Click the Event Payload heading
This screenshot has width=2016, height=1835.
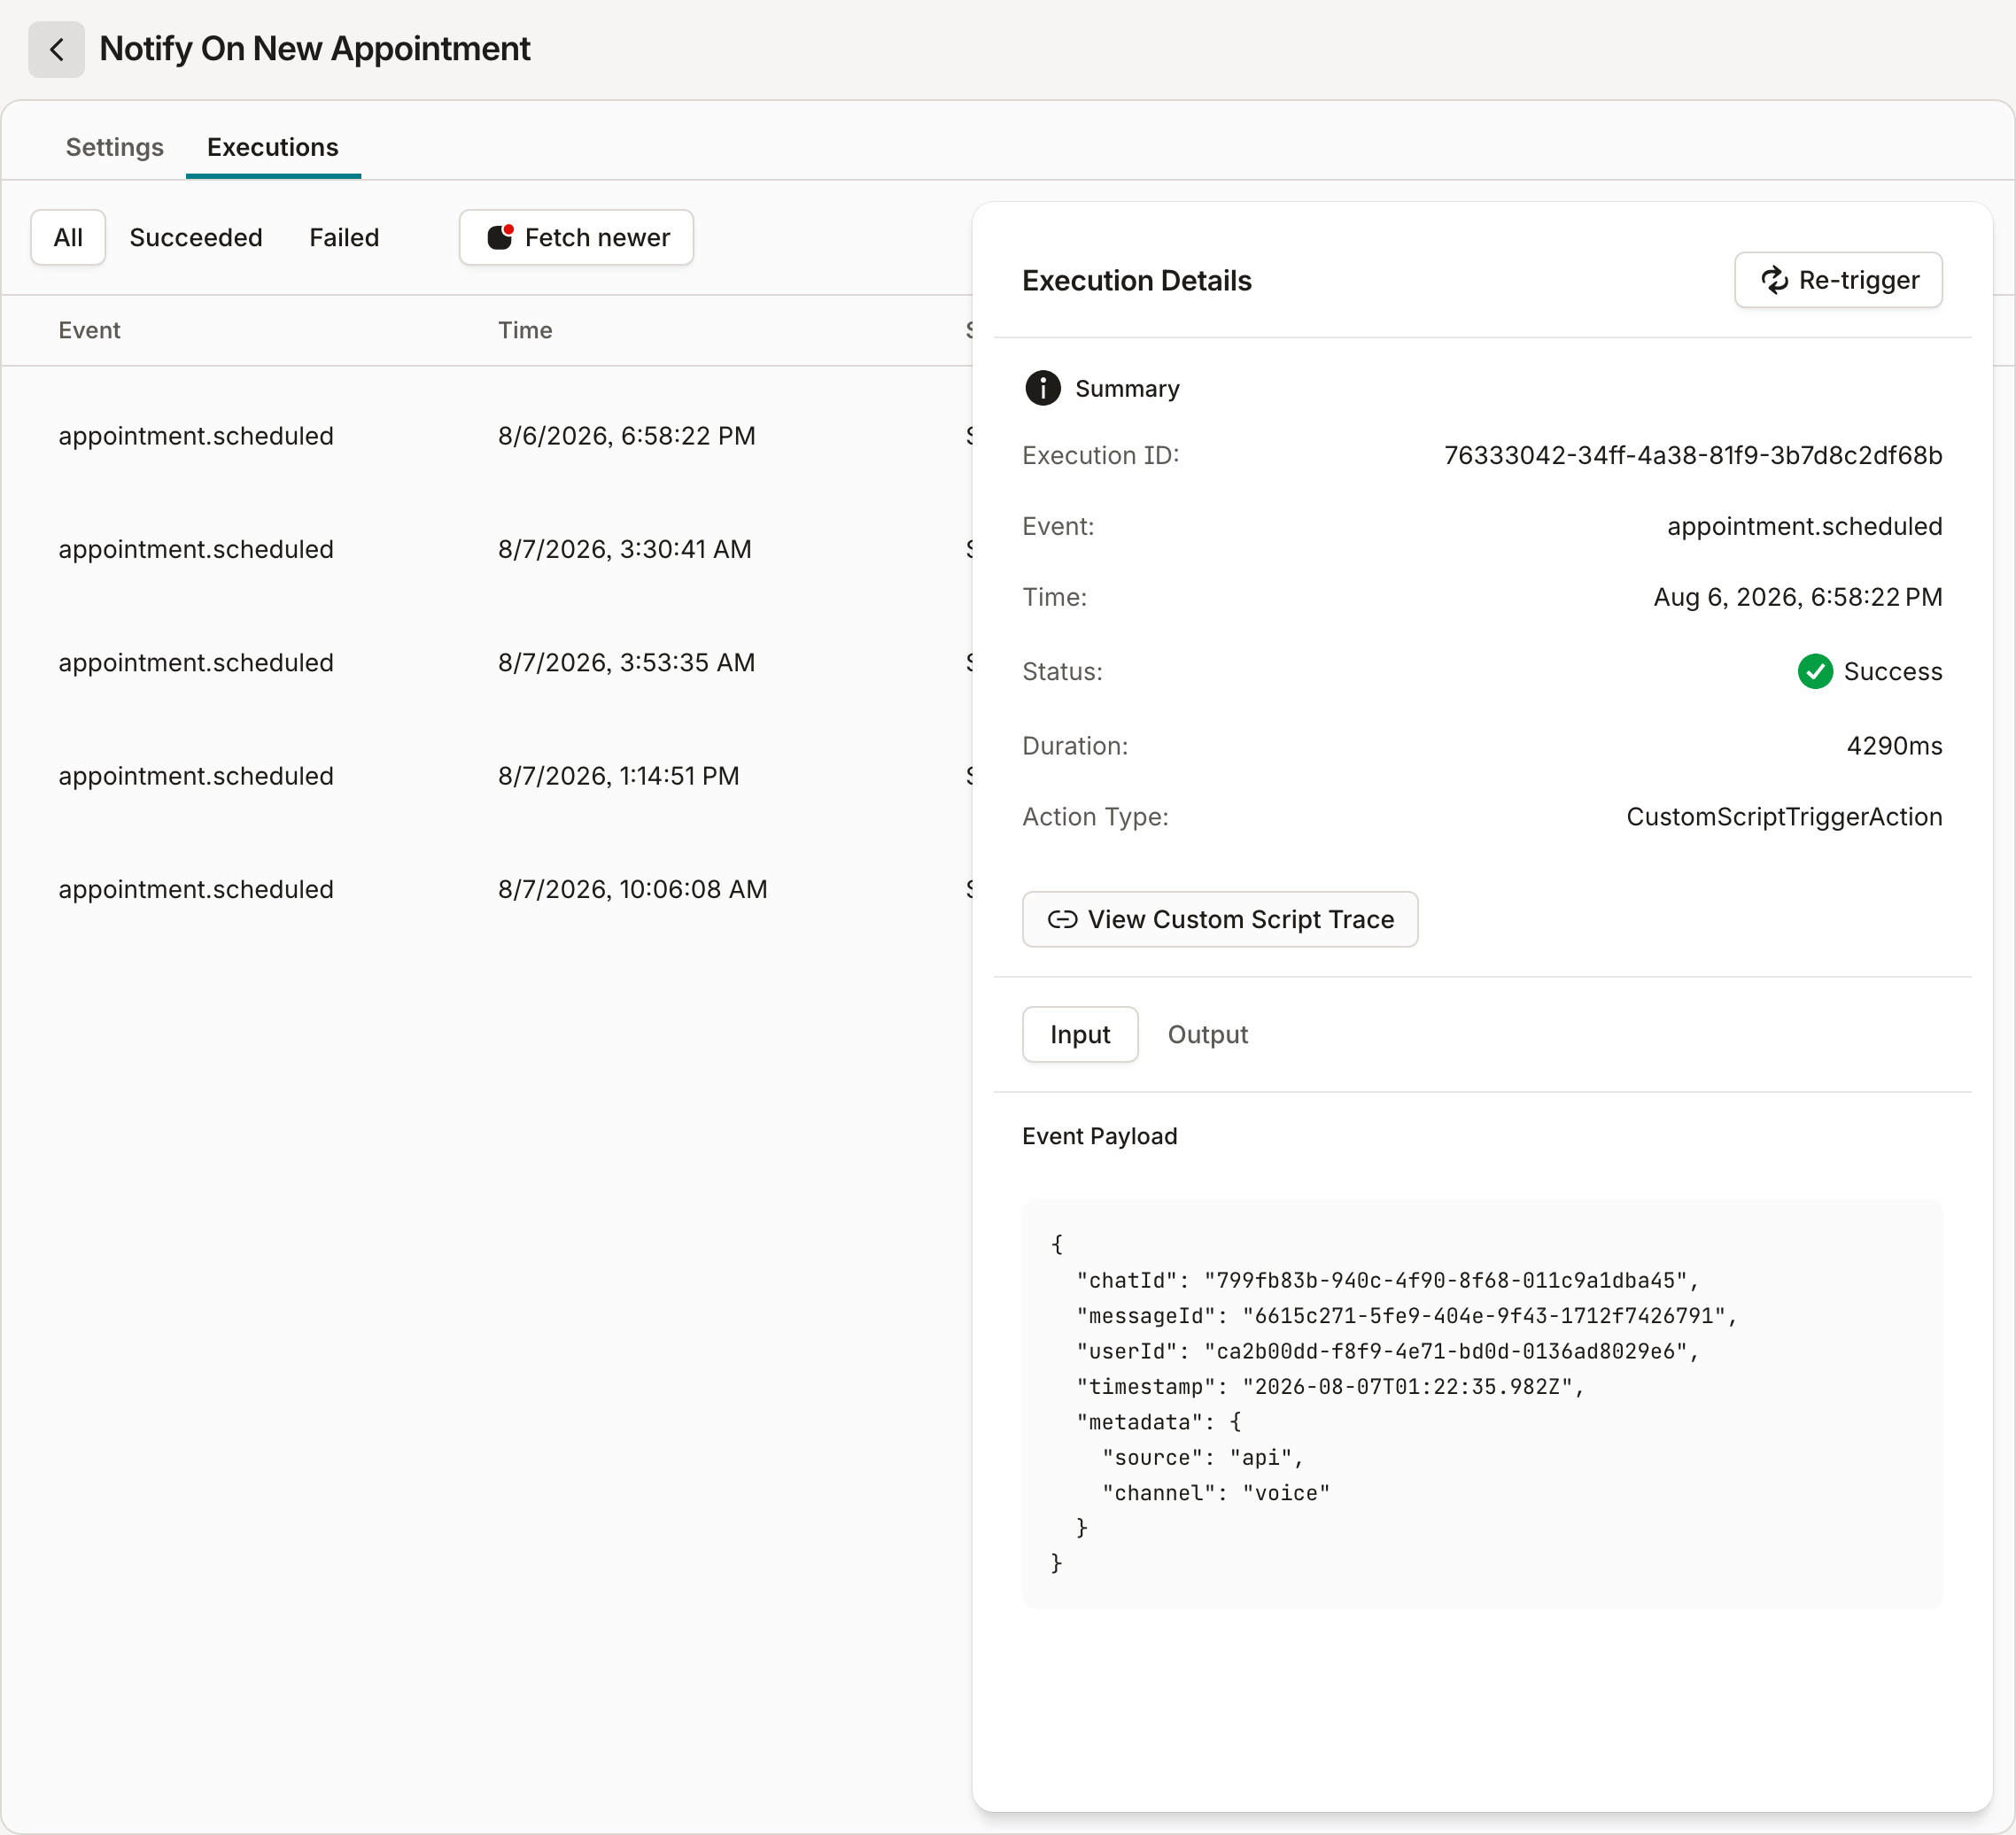click(1099, 1136)
